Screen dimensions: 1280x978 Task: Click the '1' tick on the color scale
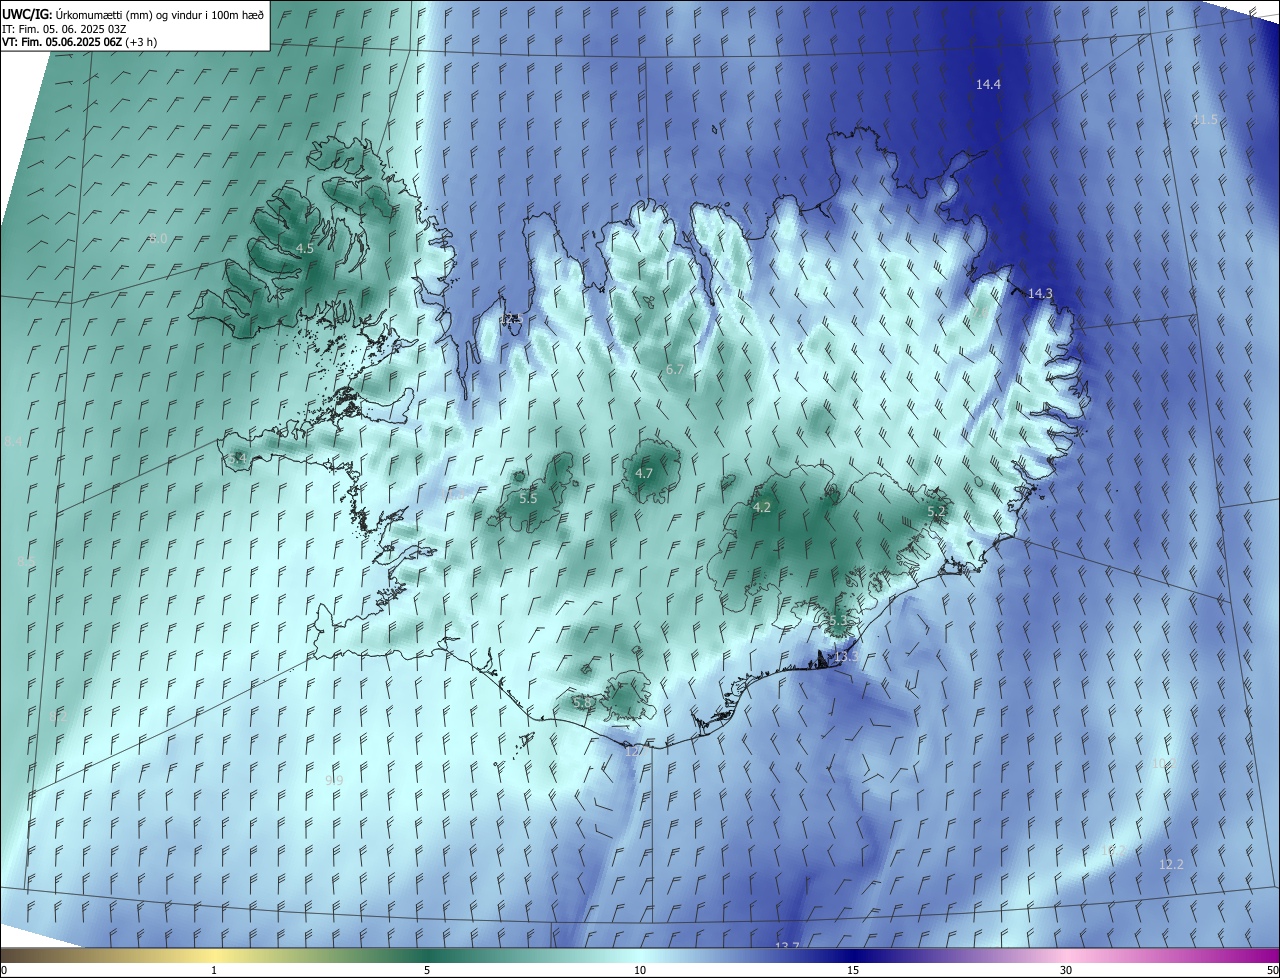coord(214,970)
